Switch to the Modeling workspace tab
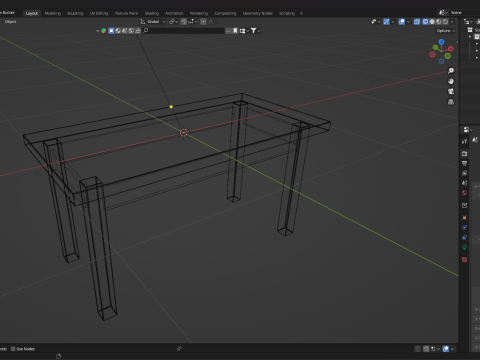Screen dimensions: 480x360 coord(53,13)
